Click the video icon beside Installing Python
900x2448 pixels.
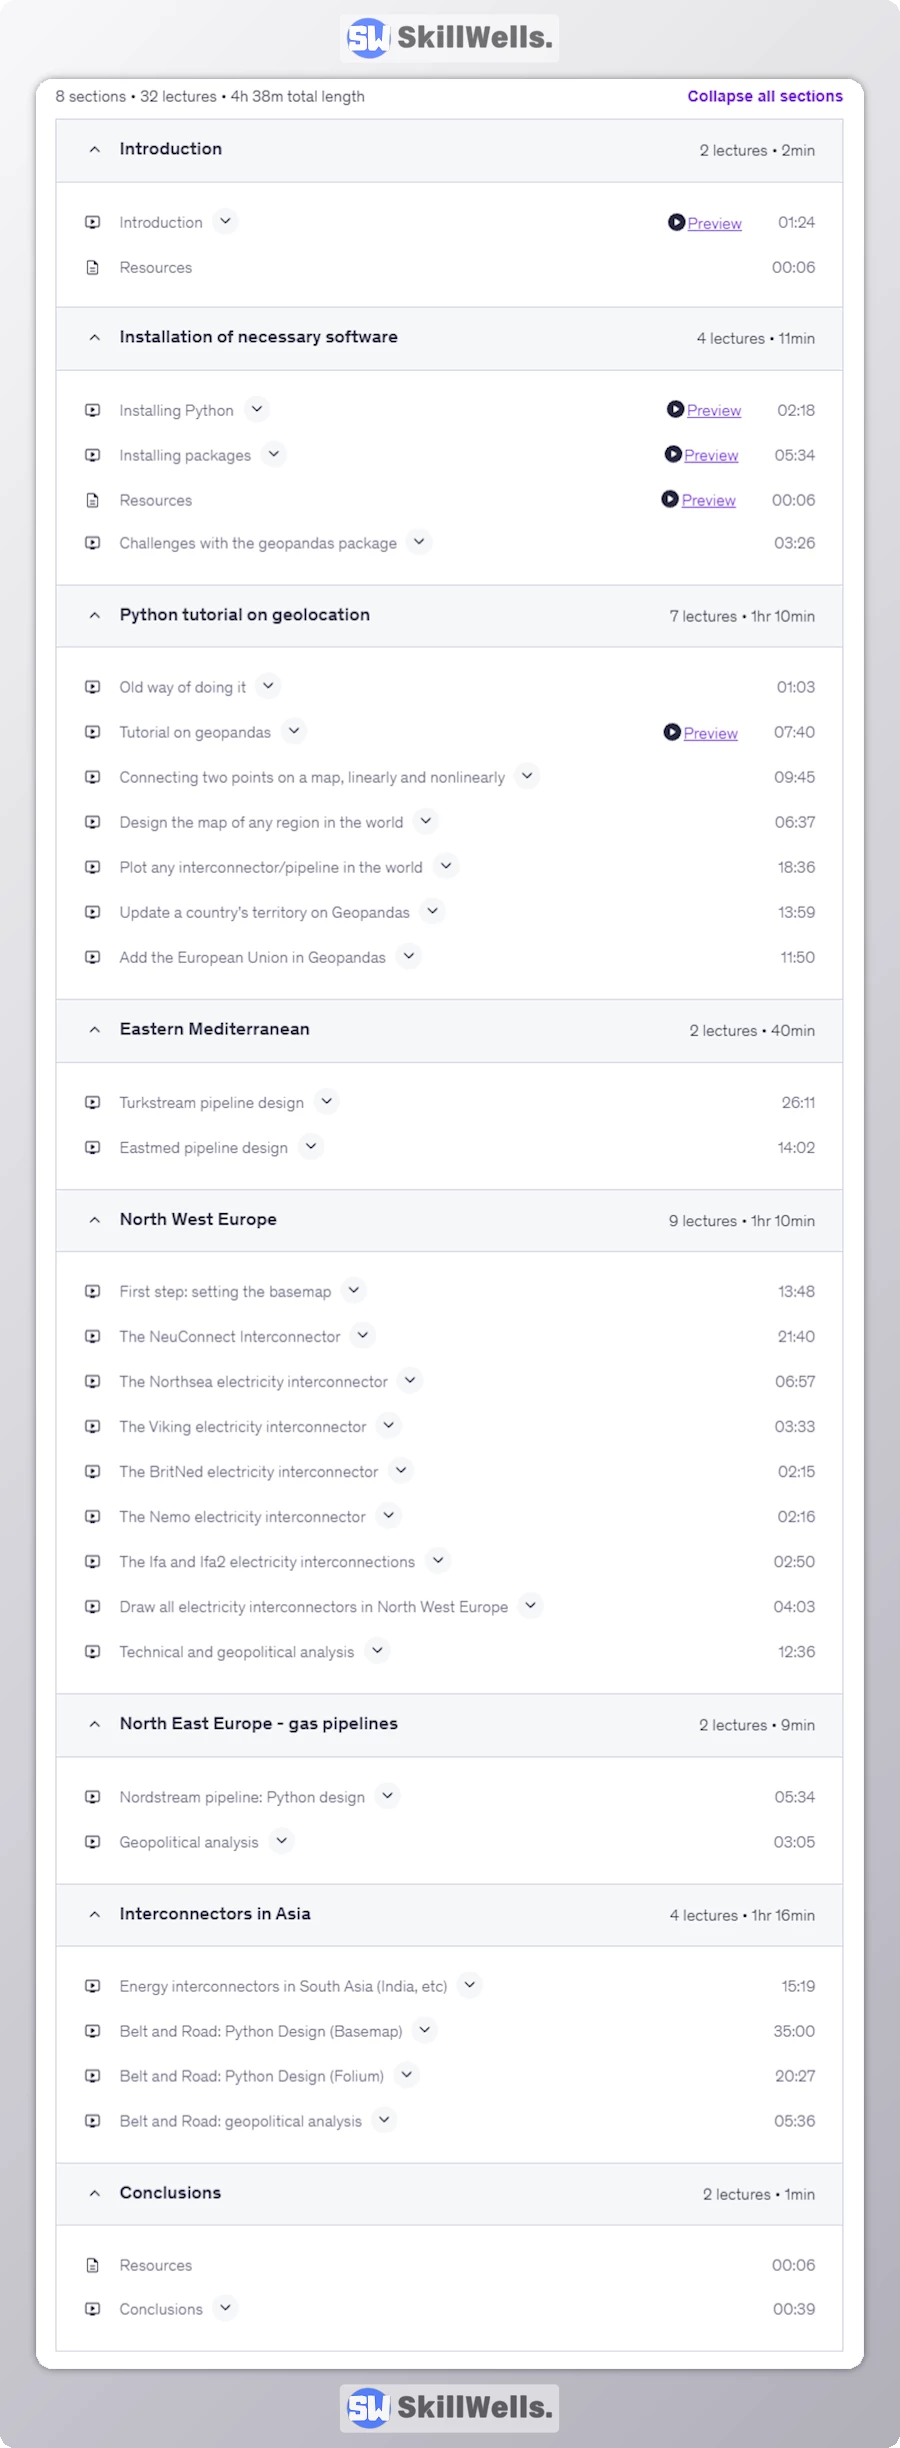[93, 410]
